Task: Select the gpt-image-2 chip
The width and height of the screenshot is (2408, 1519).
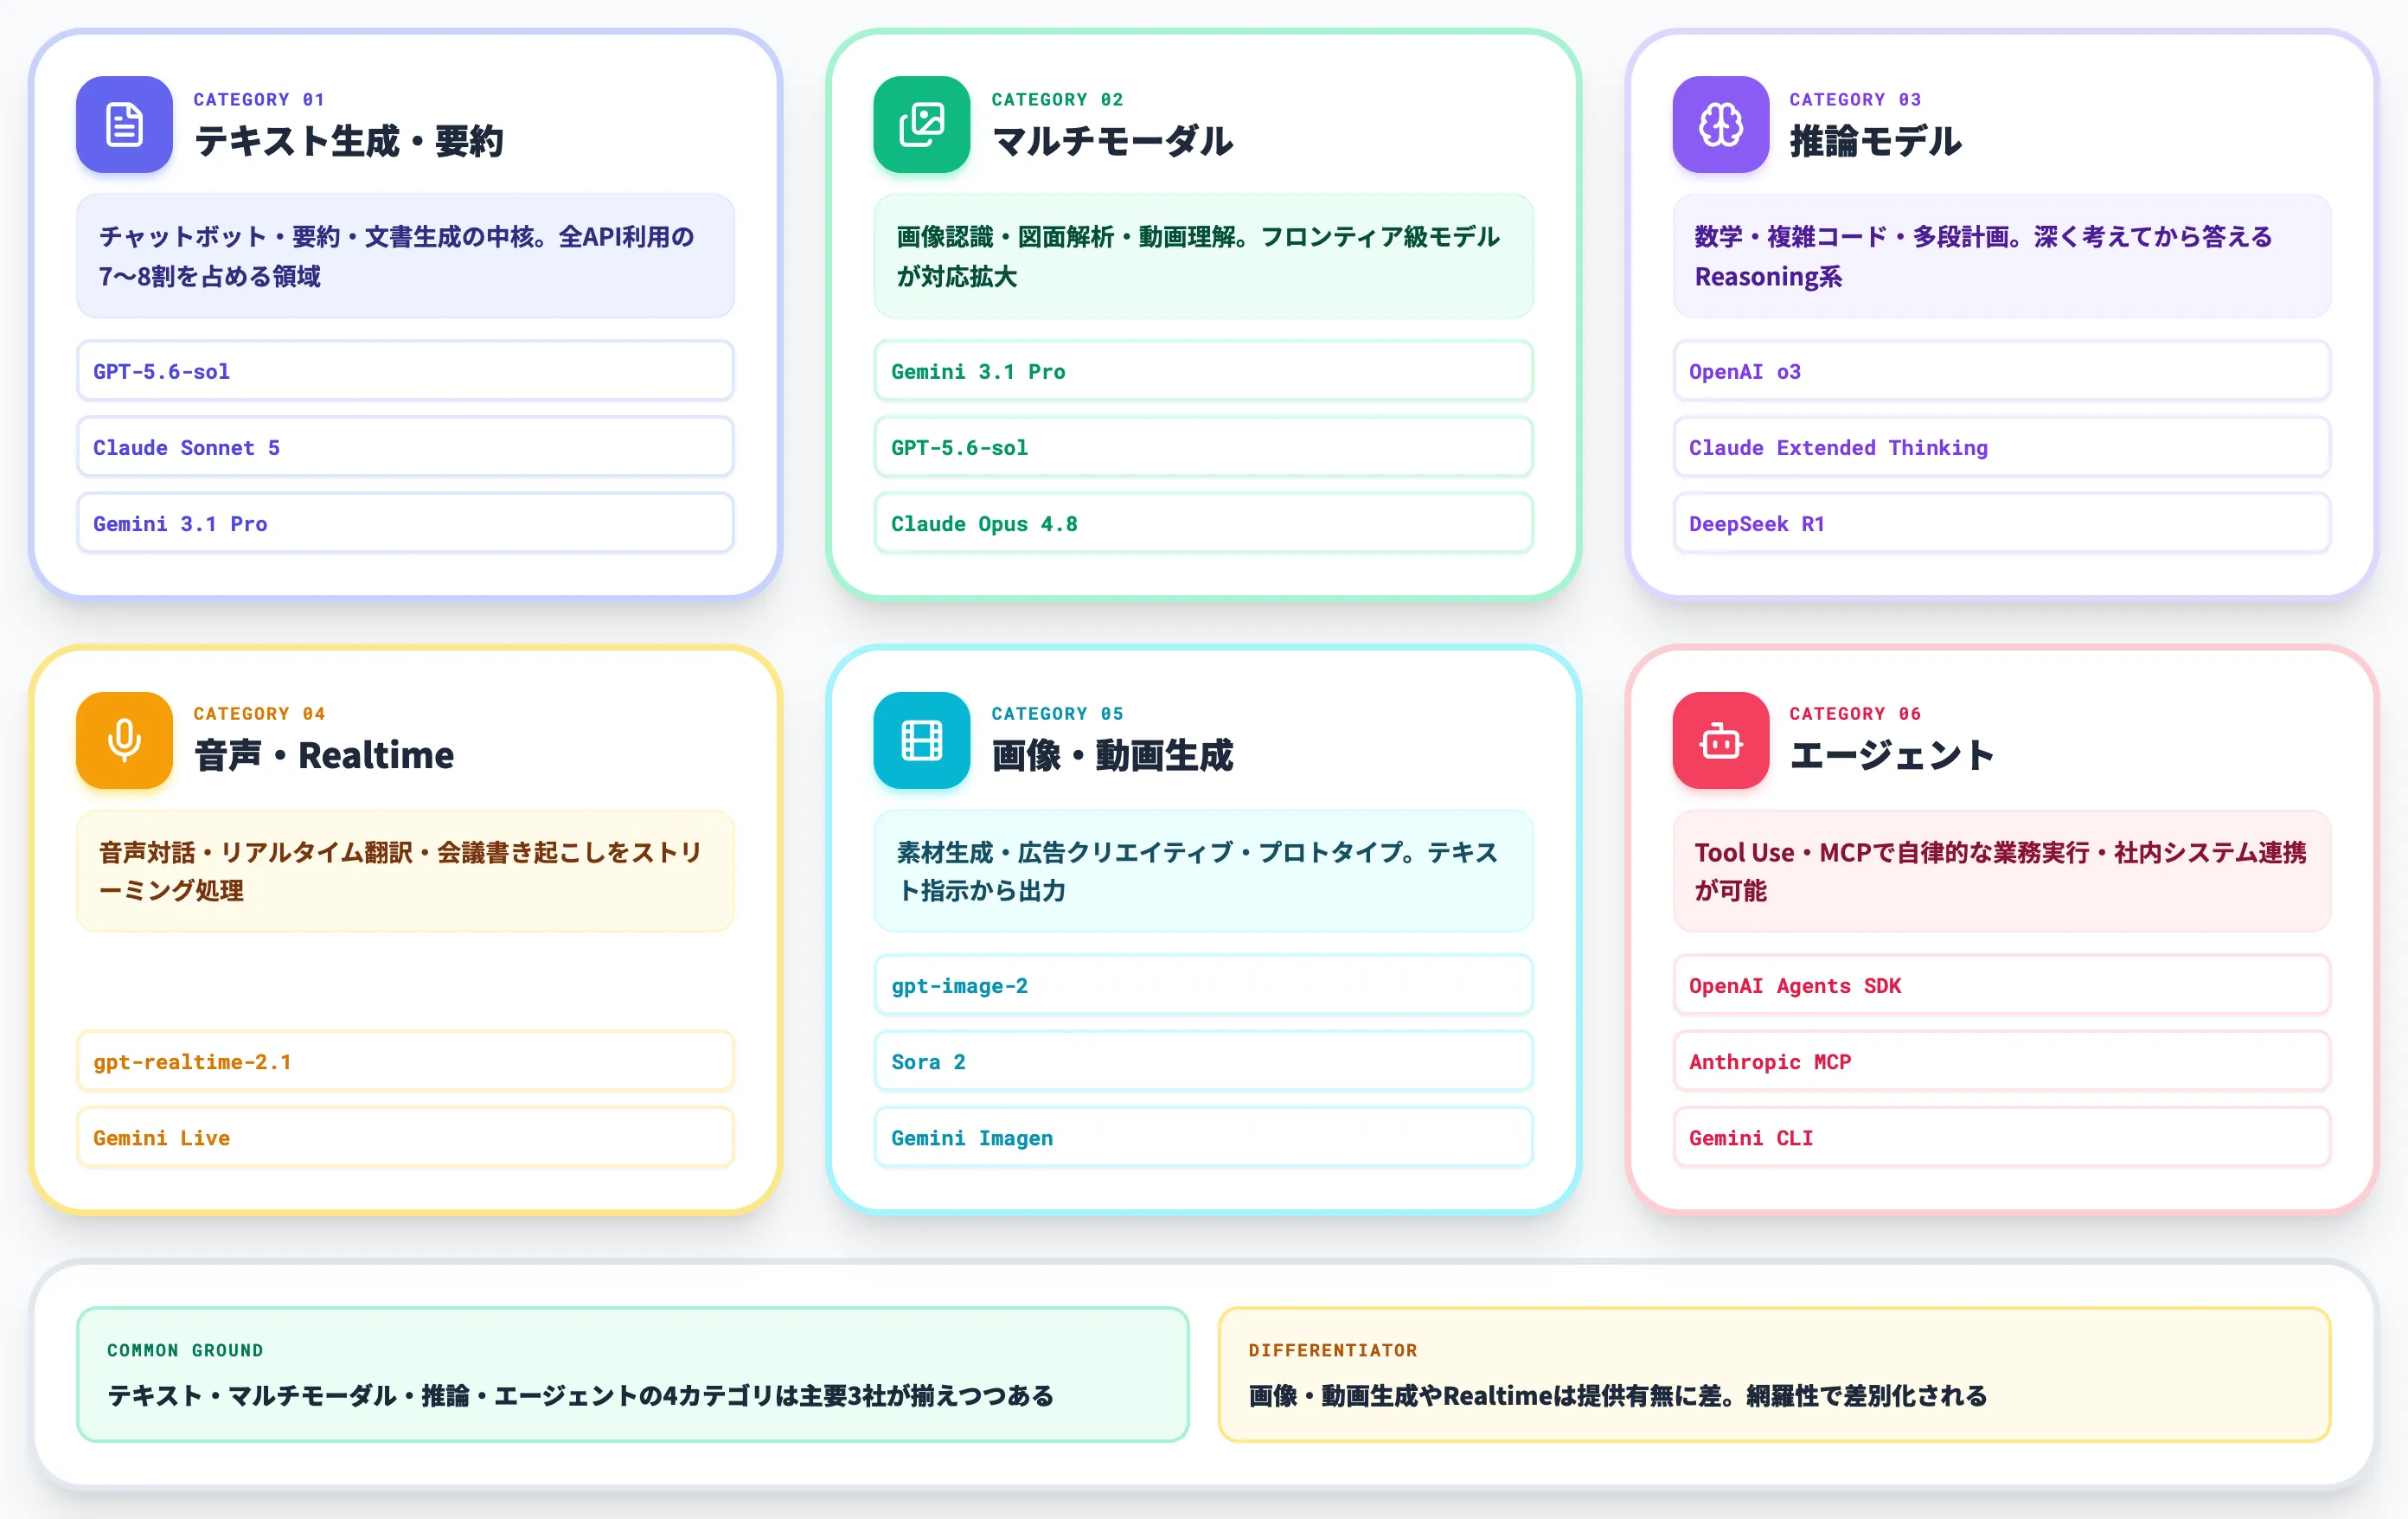Action: [1203, 985]
